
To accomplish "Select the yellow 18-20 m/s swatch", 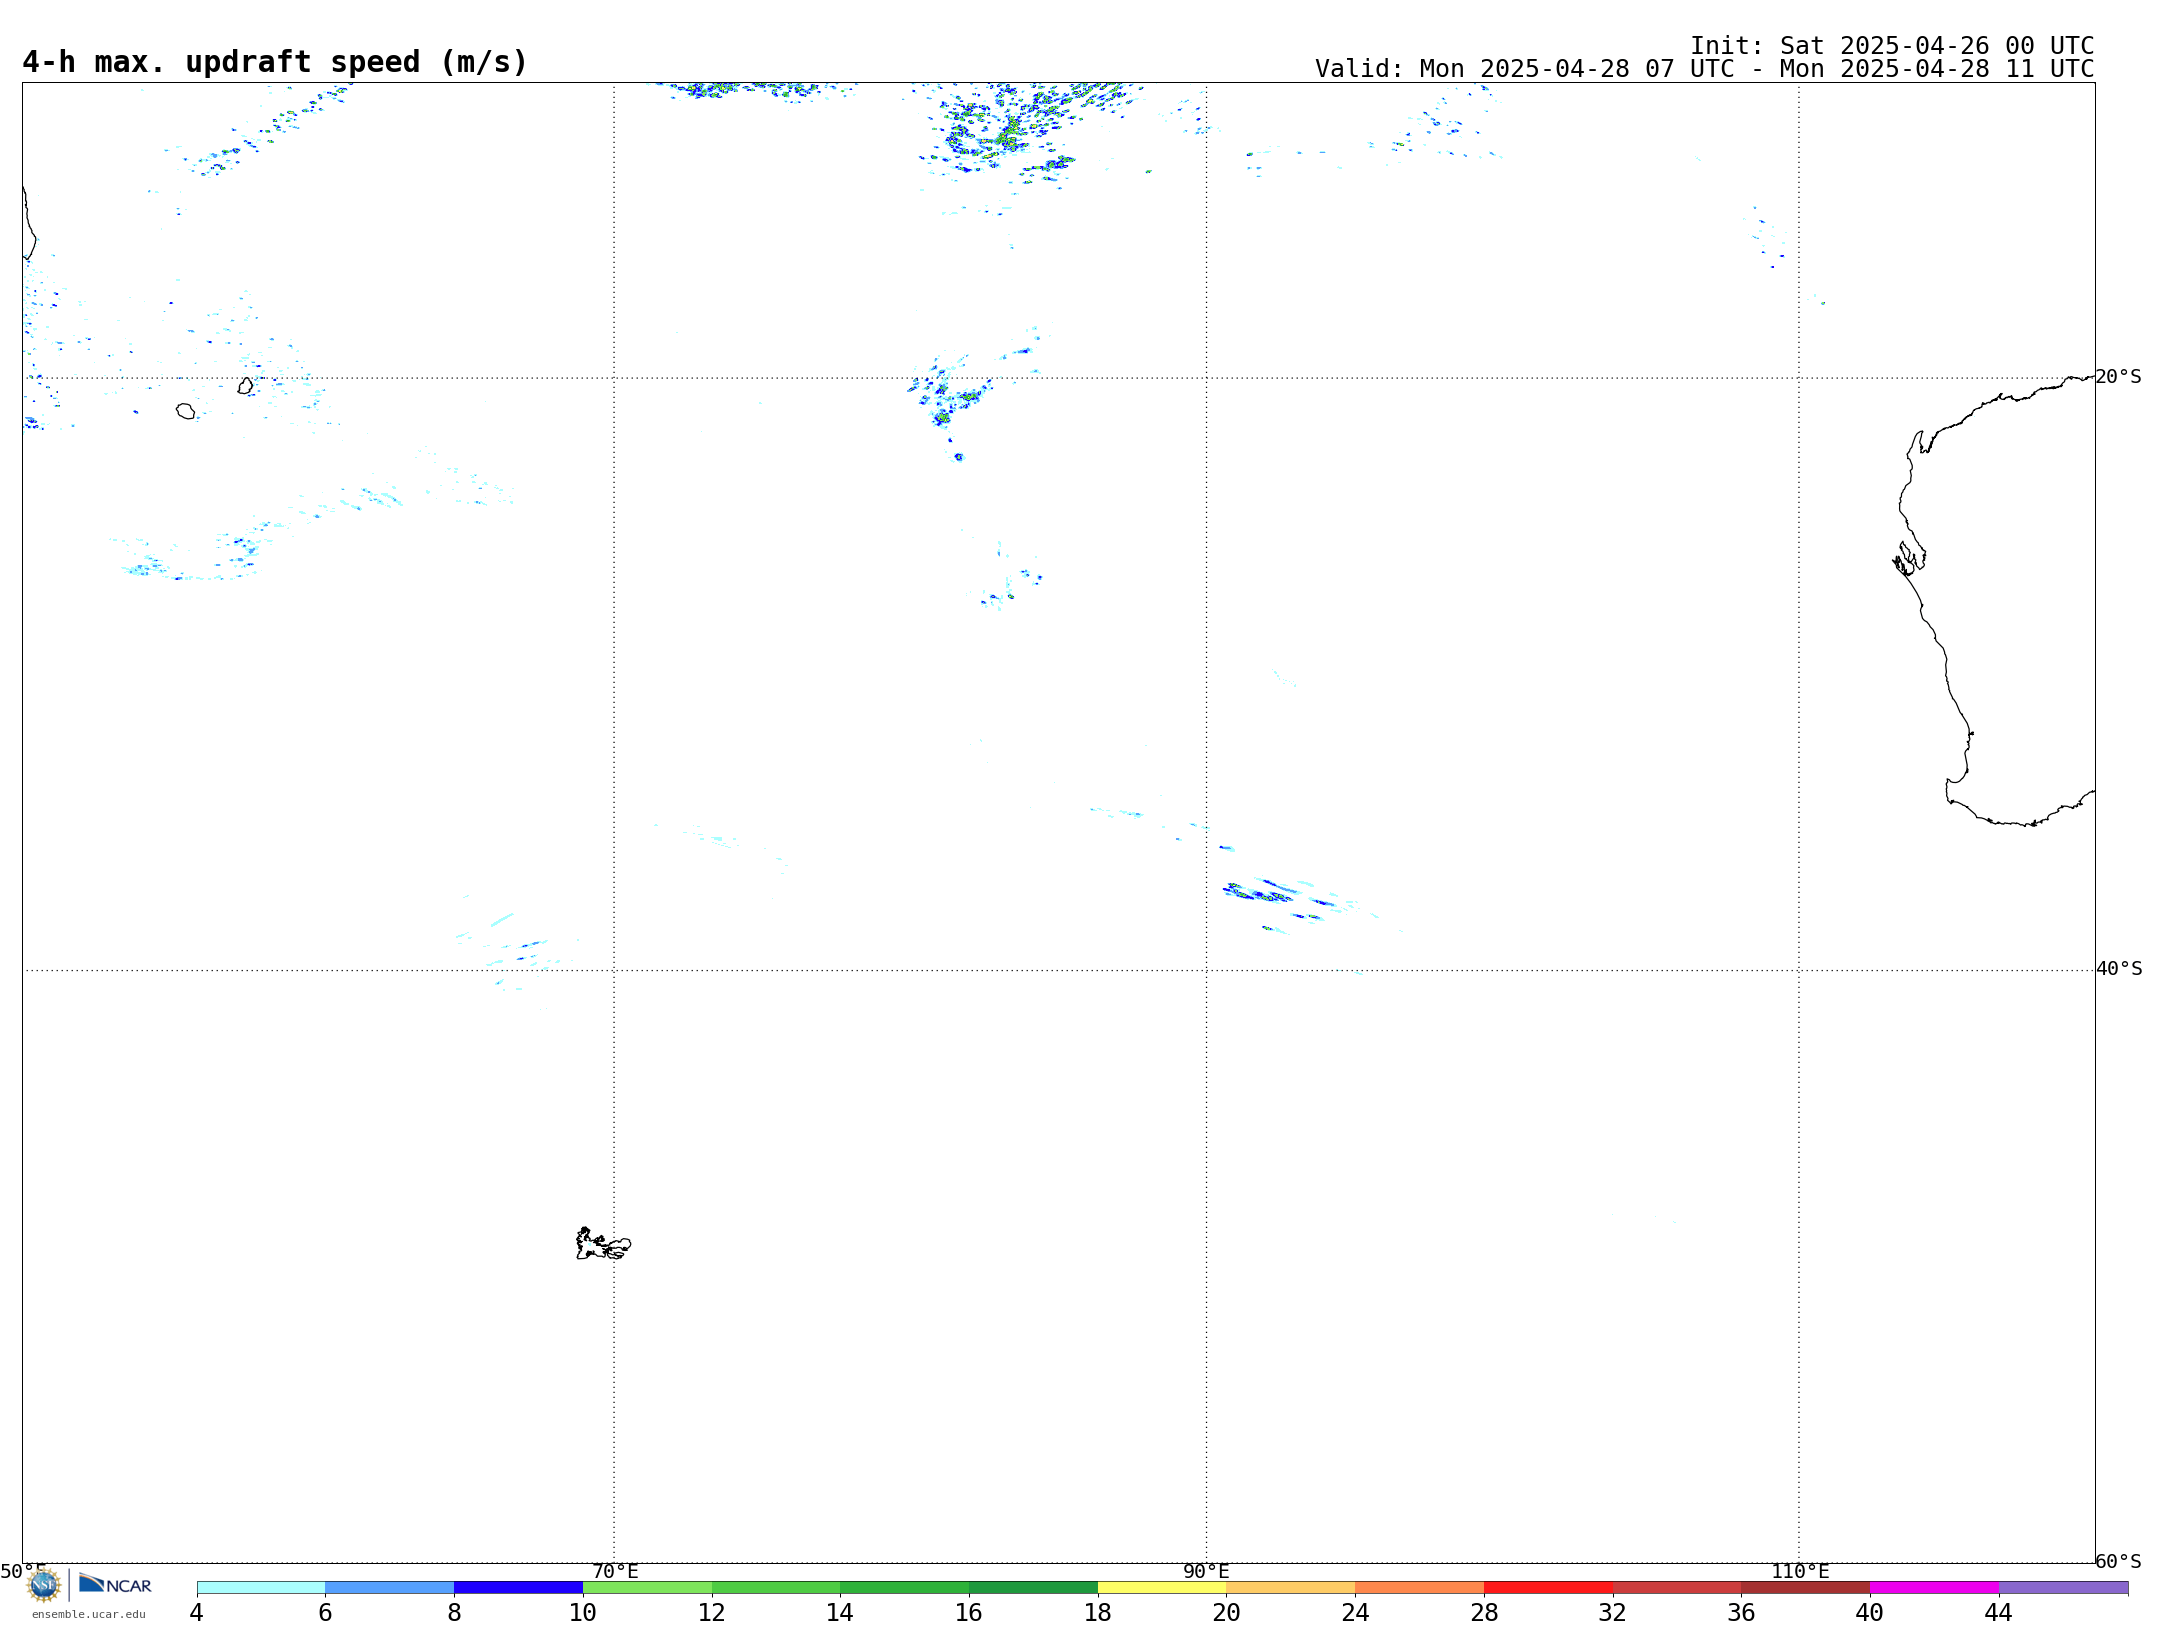I will [x=1162, y=1588].
